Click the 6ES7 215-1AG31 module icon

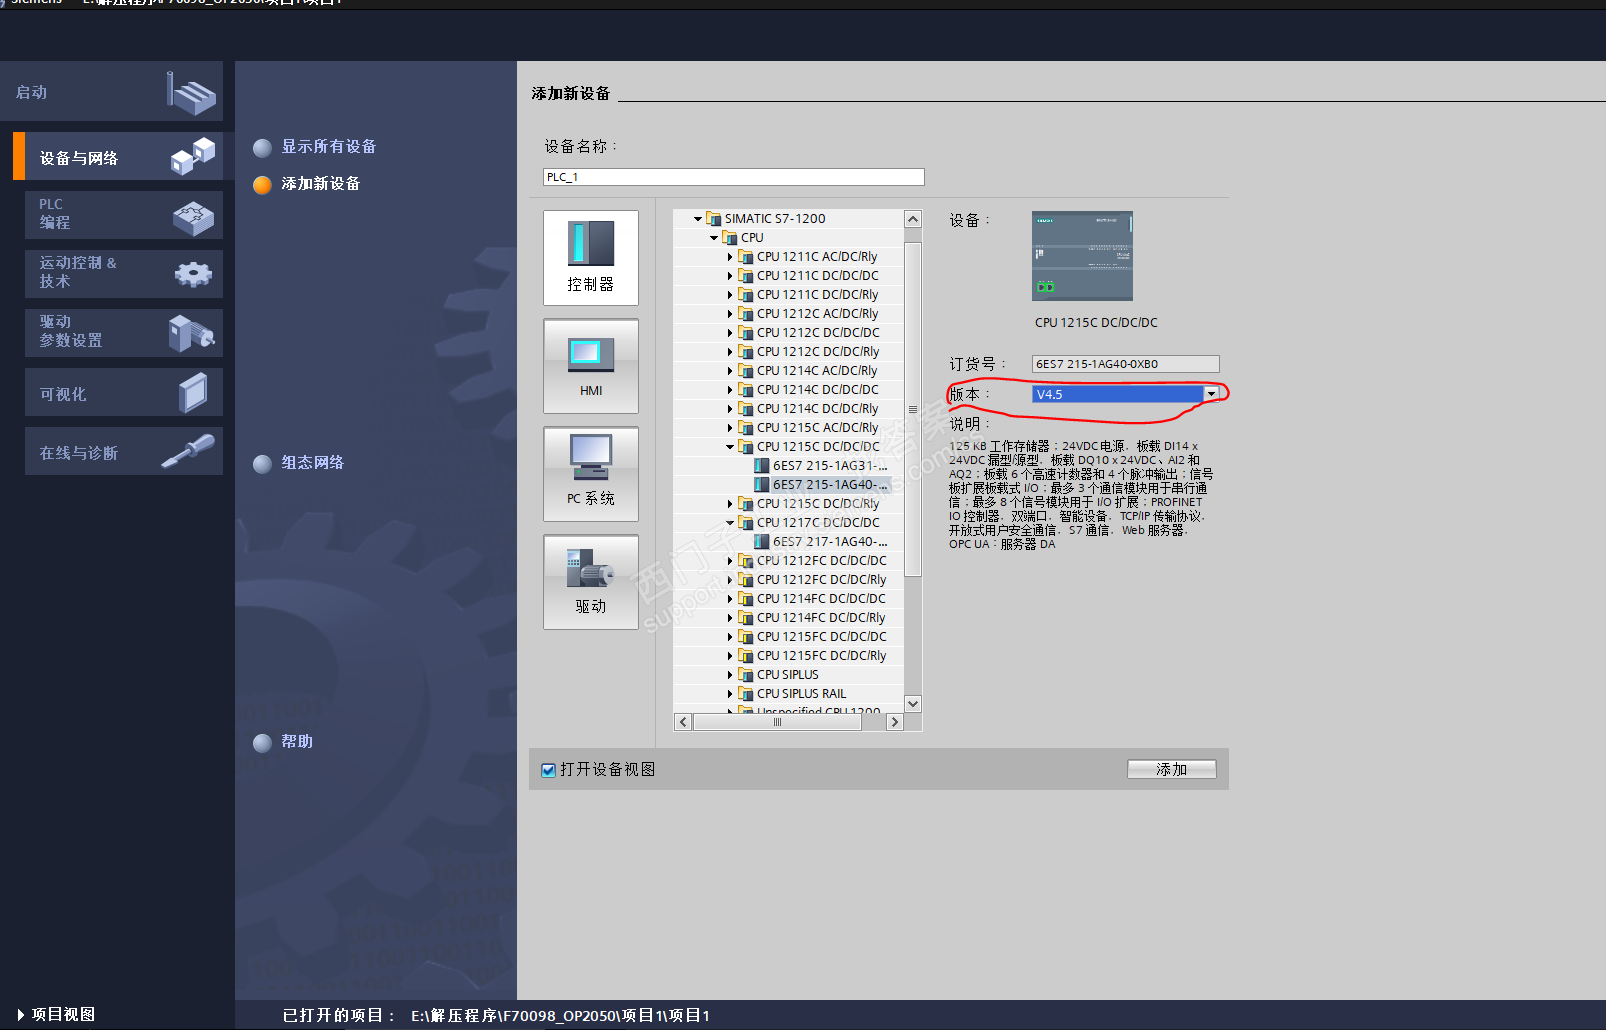761,465
